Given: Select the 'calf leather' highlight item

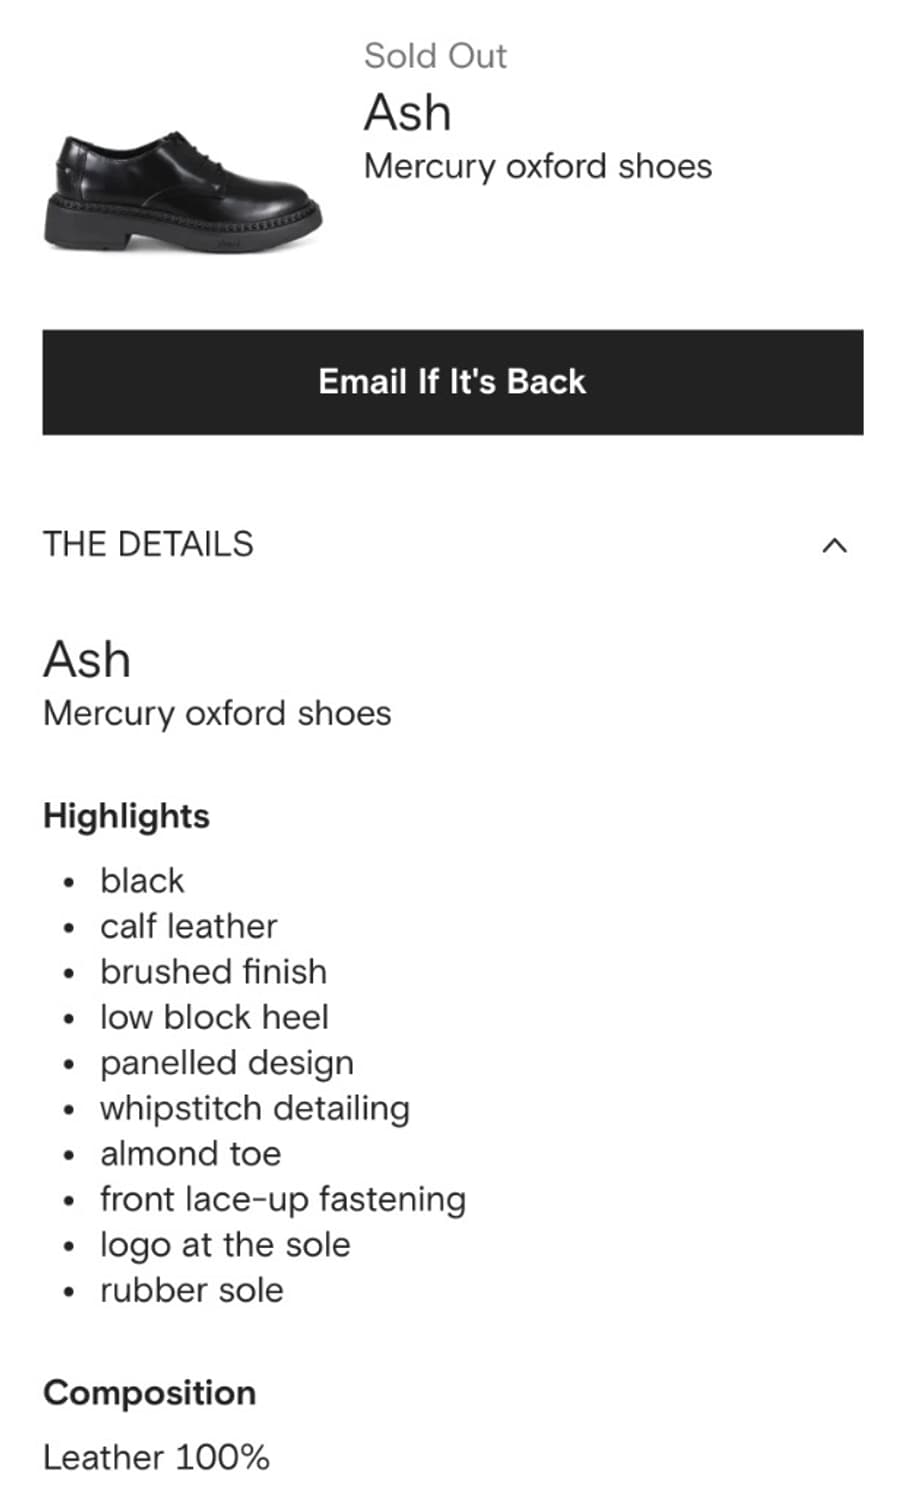Looking at the screenshot, I should pyautogui.click(x=188, y=926).
